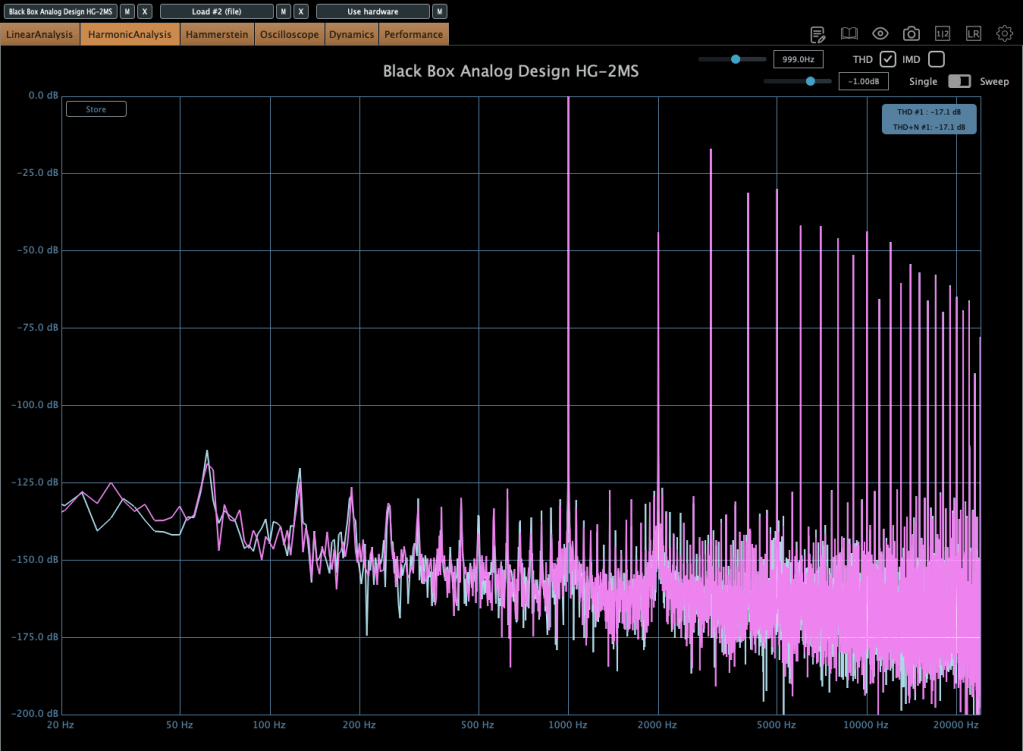Enable the IMD checkbox

pyautogui.click(x=936, y=59)
